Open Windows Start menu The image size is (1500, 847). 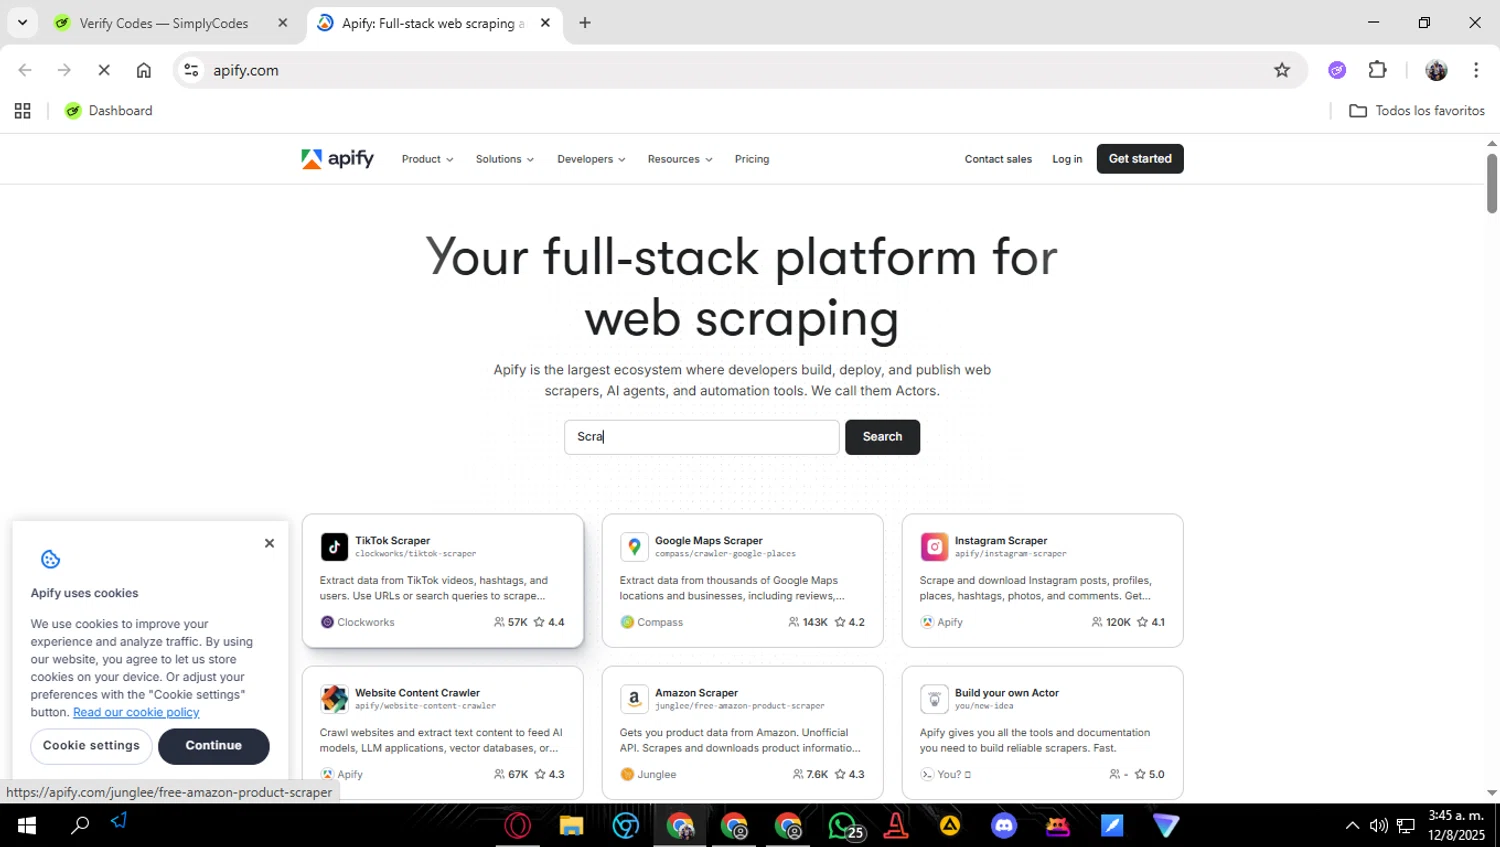click(x=27, y=826)
